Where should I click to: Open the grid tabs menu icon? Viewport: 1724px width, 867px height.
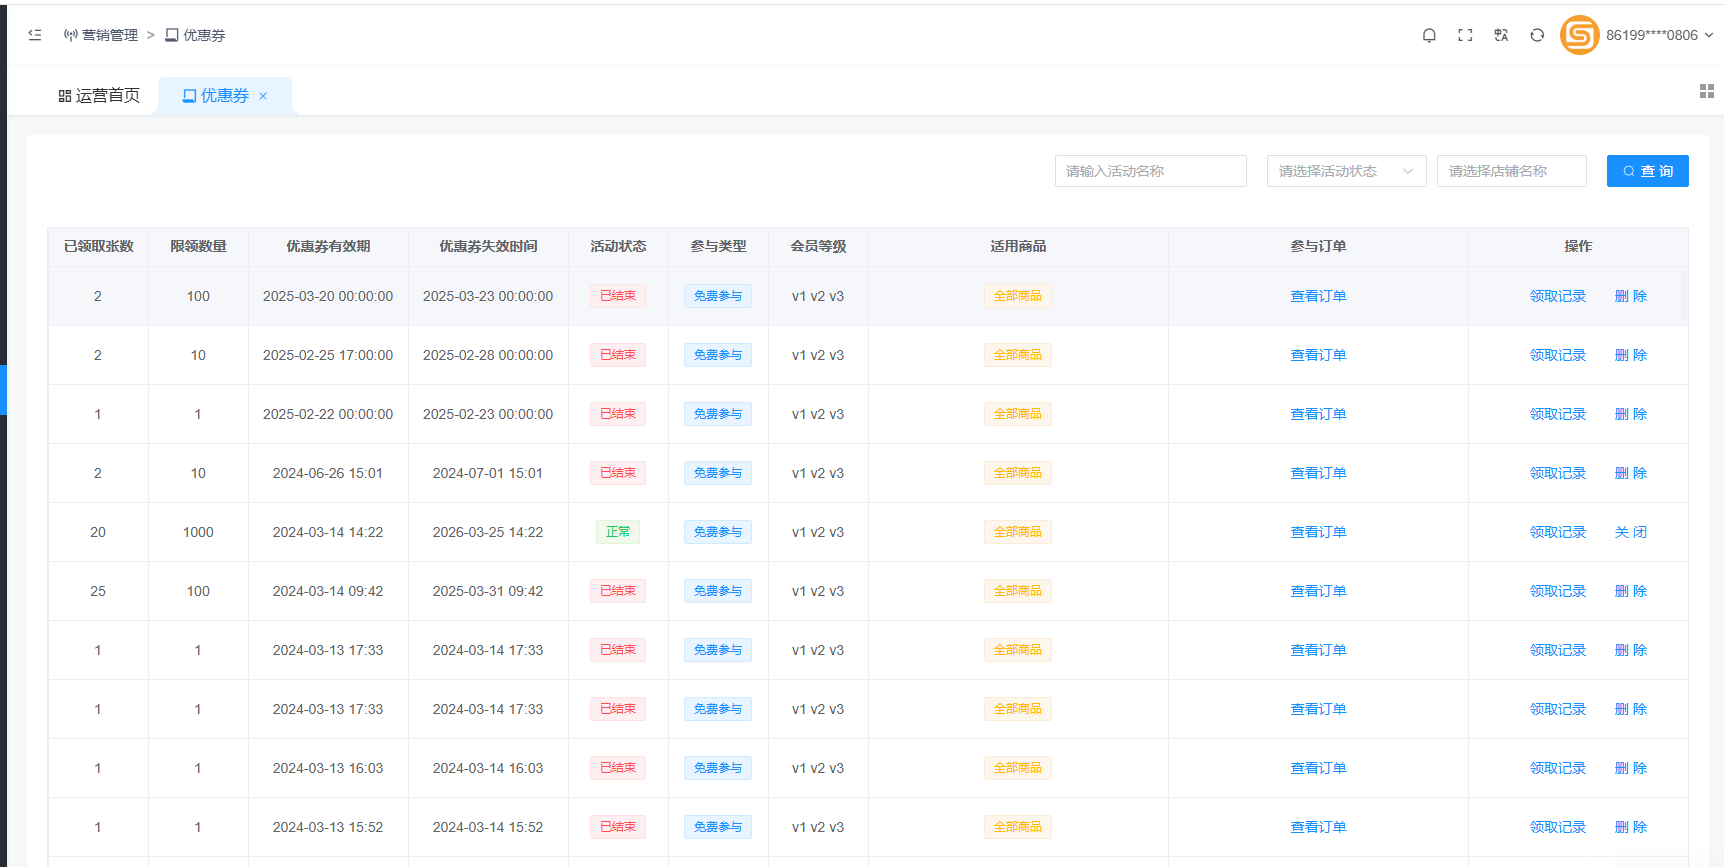click(x=1706, y=91)
